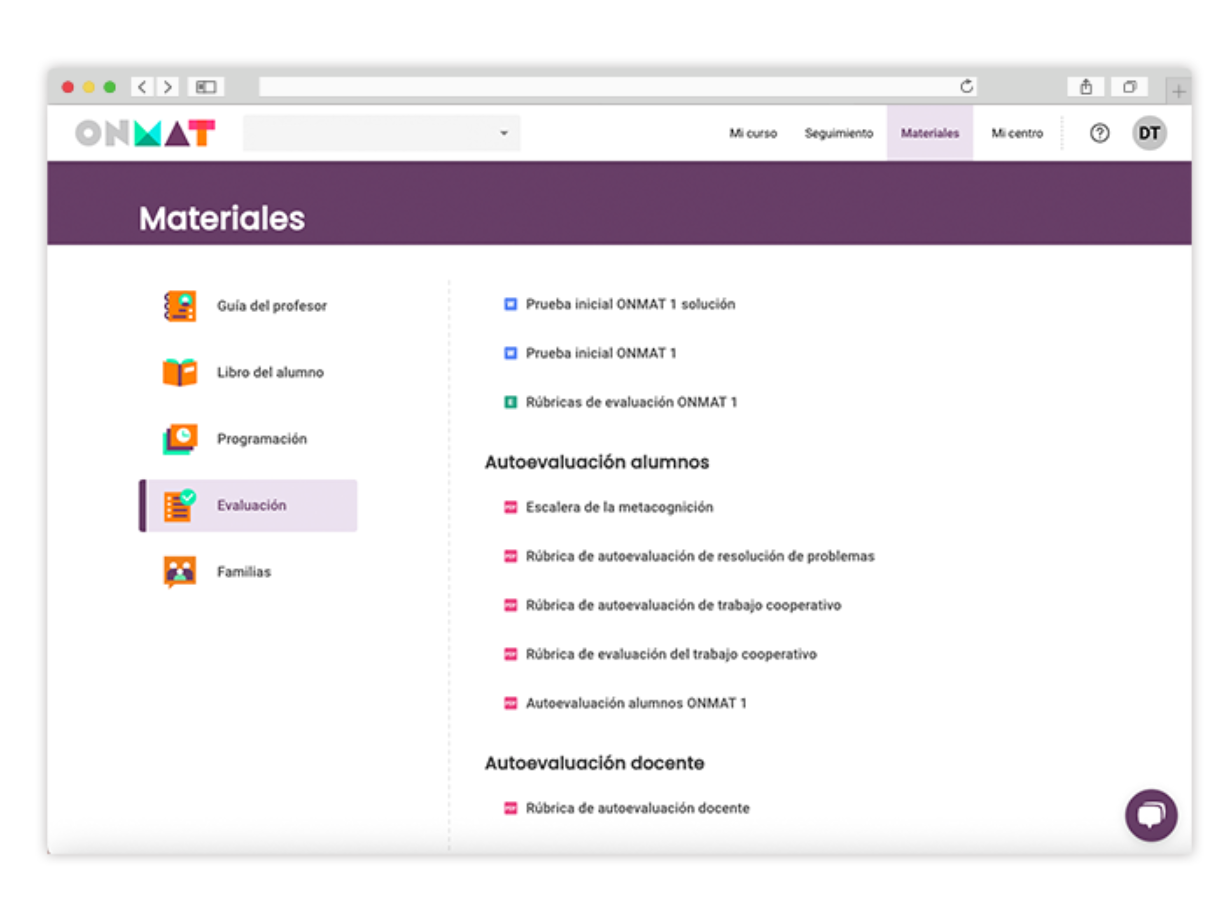Click the ONMAT logo
The width and height of the screenshot is (1232, 924).
click(x=145, y=133)
